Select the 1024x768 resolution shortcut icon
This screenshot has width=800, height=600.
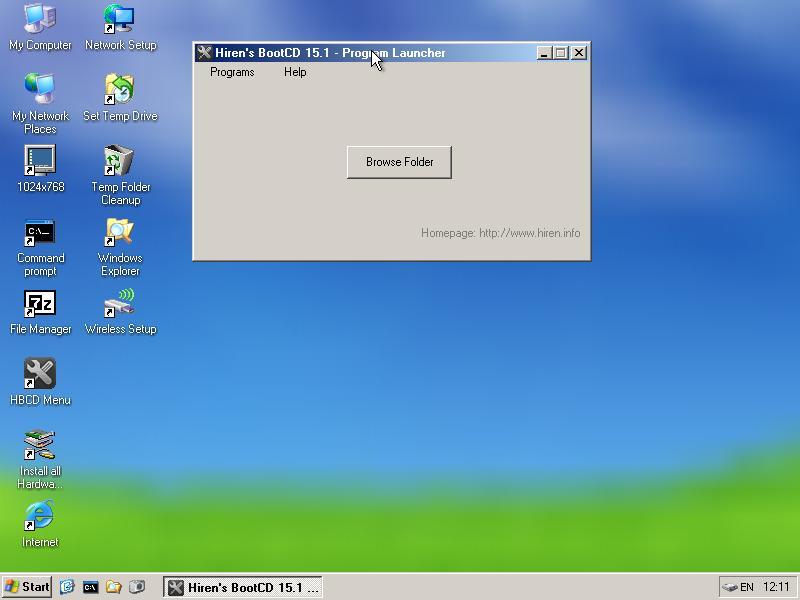coord(40,161)
